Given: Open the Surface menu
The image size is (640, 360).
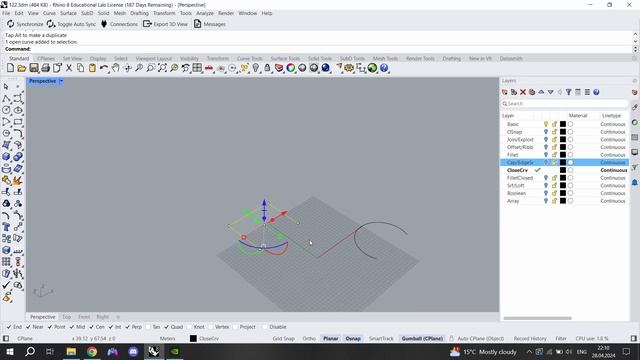Looking at the screenshot, I should point(68,13).
